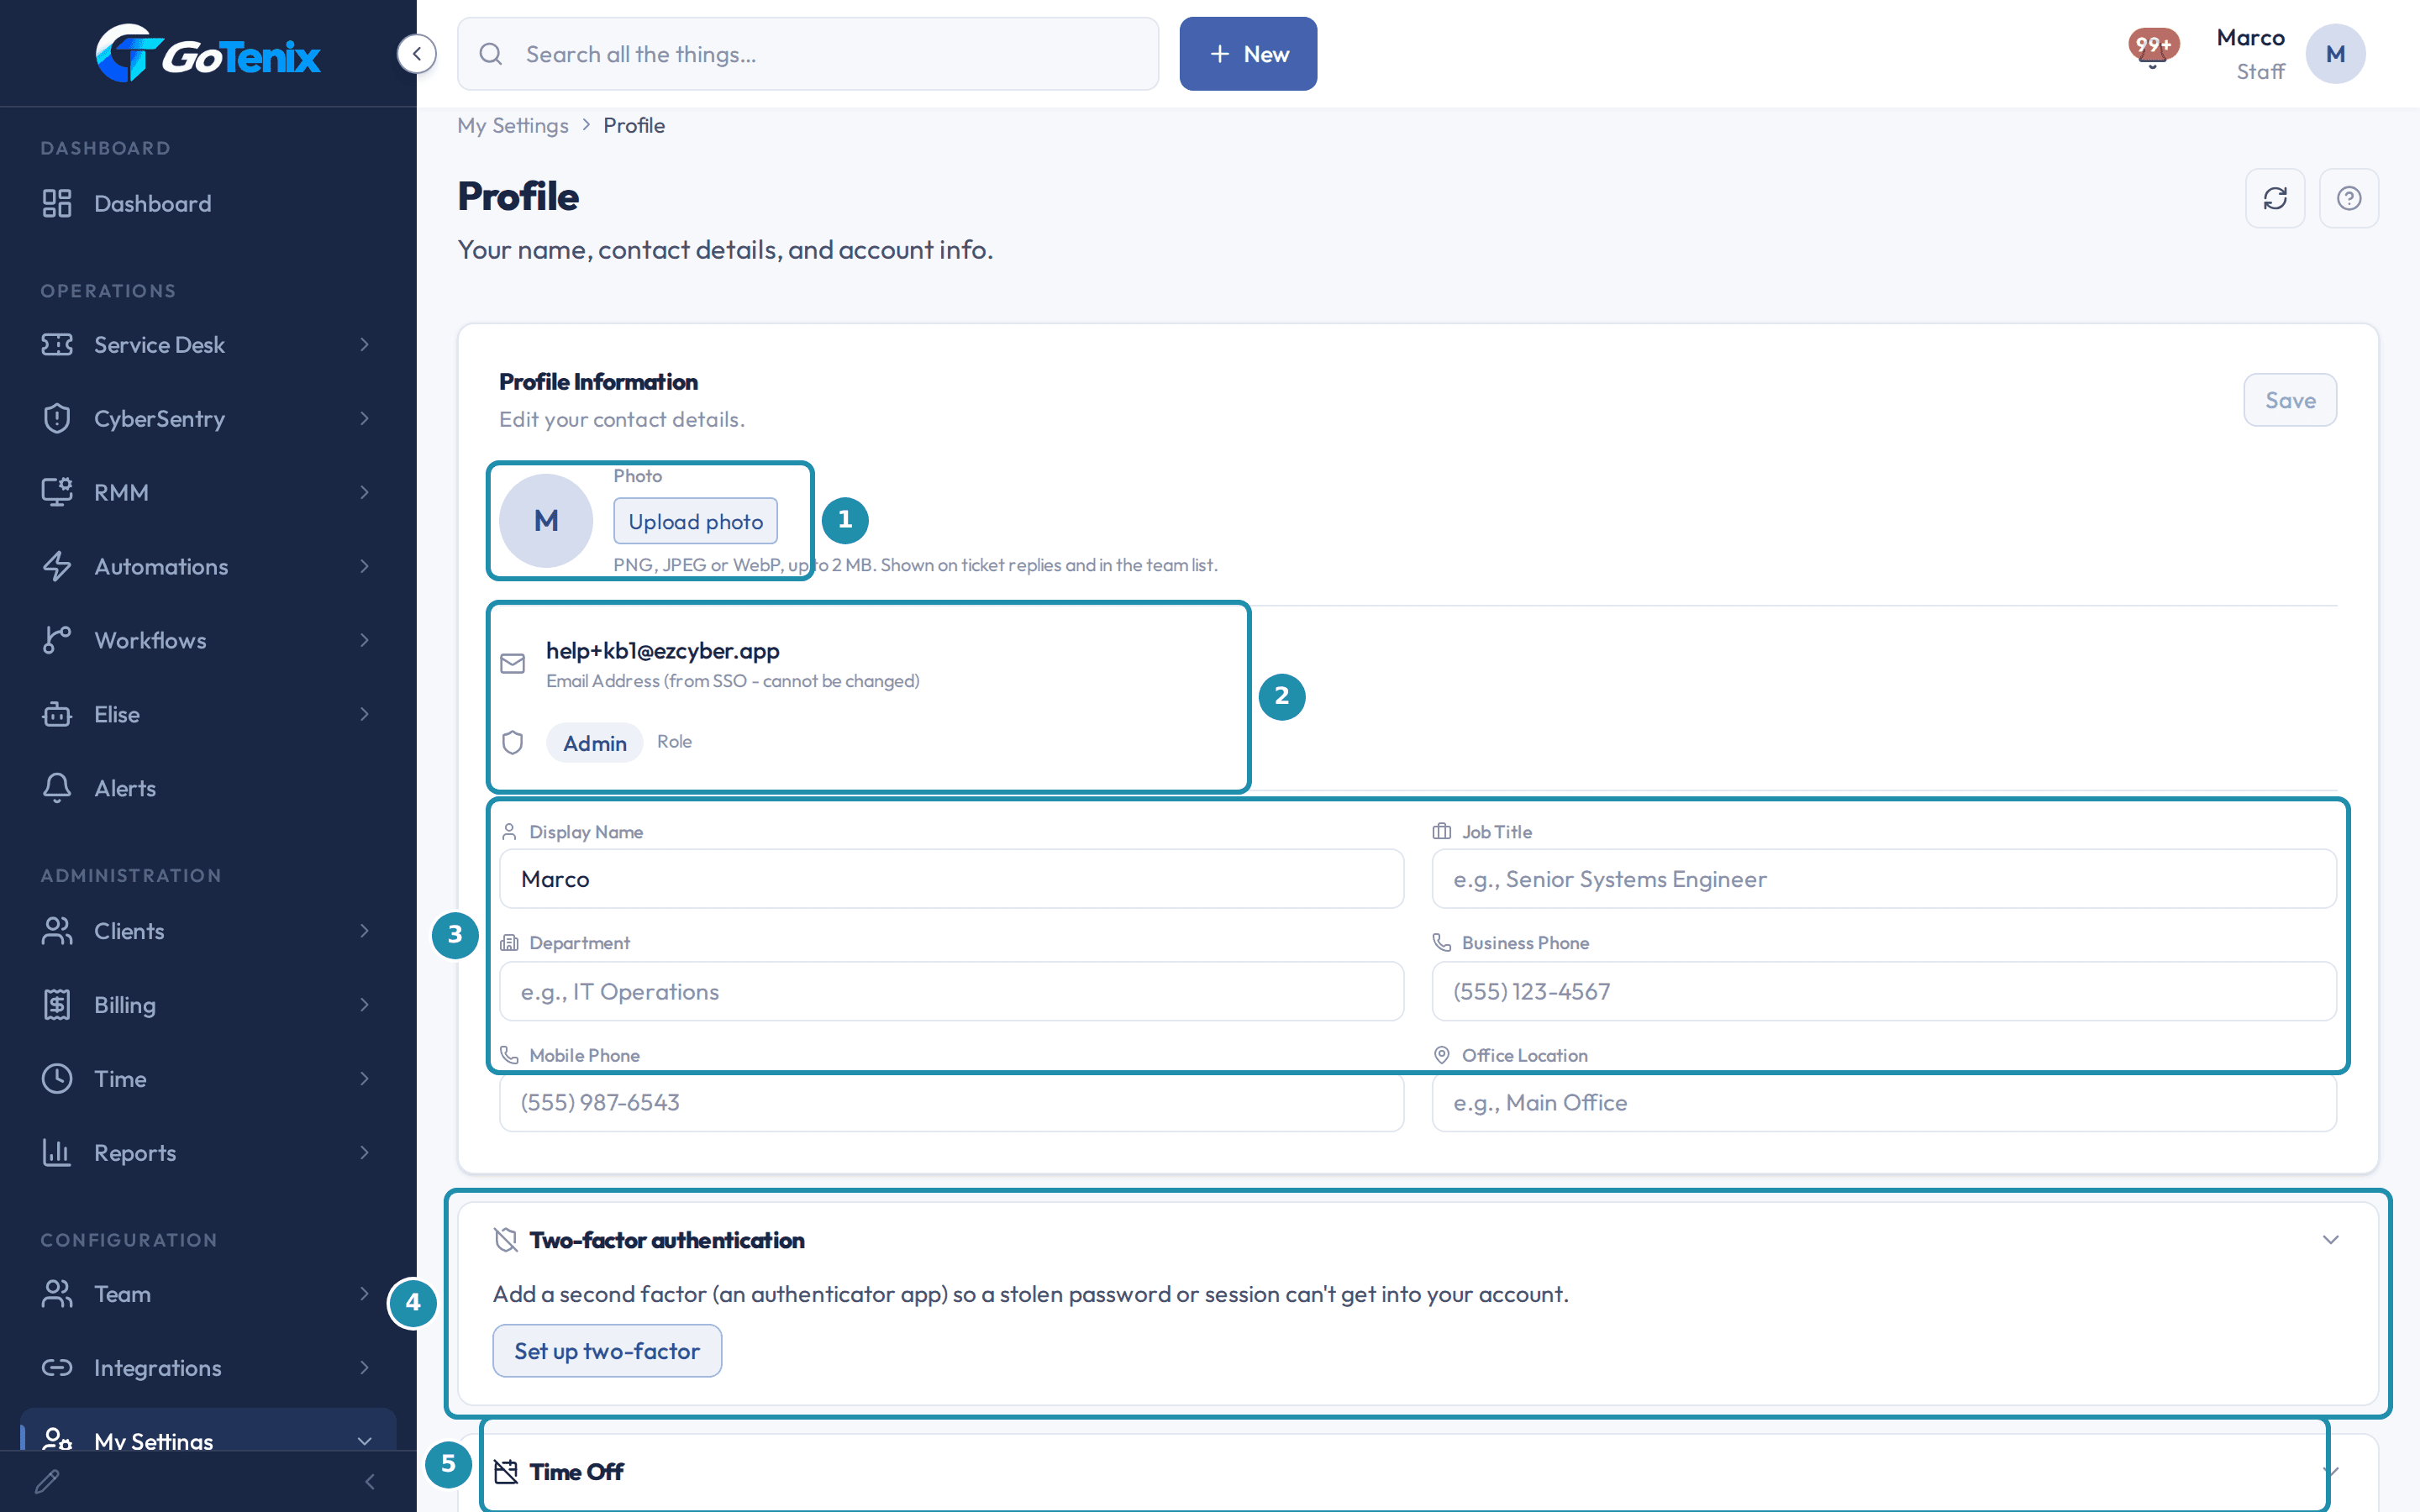Select the Time menu item

tap(208, 1079)
